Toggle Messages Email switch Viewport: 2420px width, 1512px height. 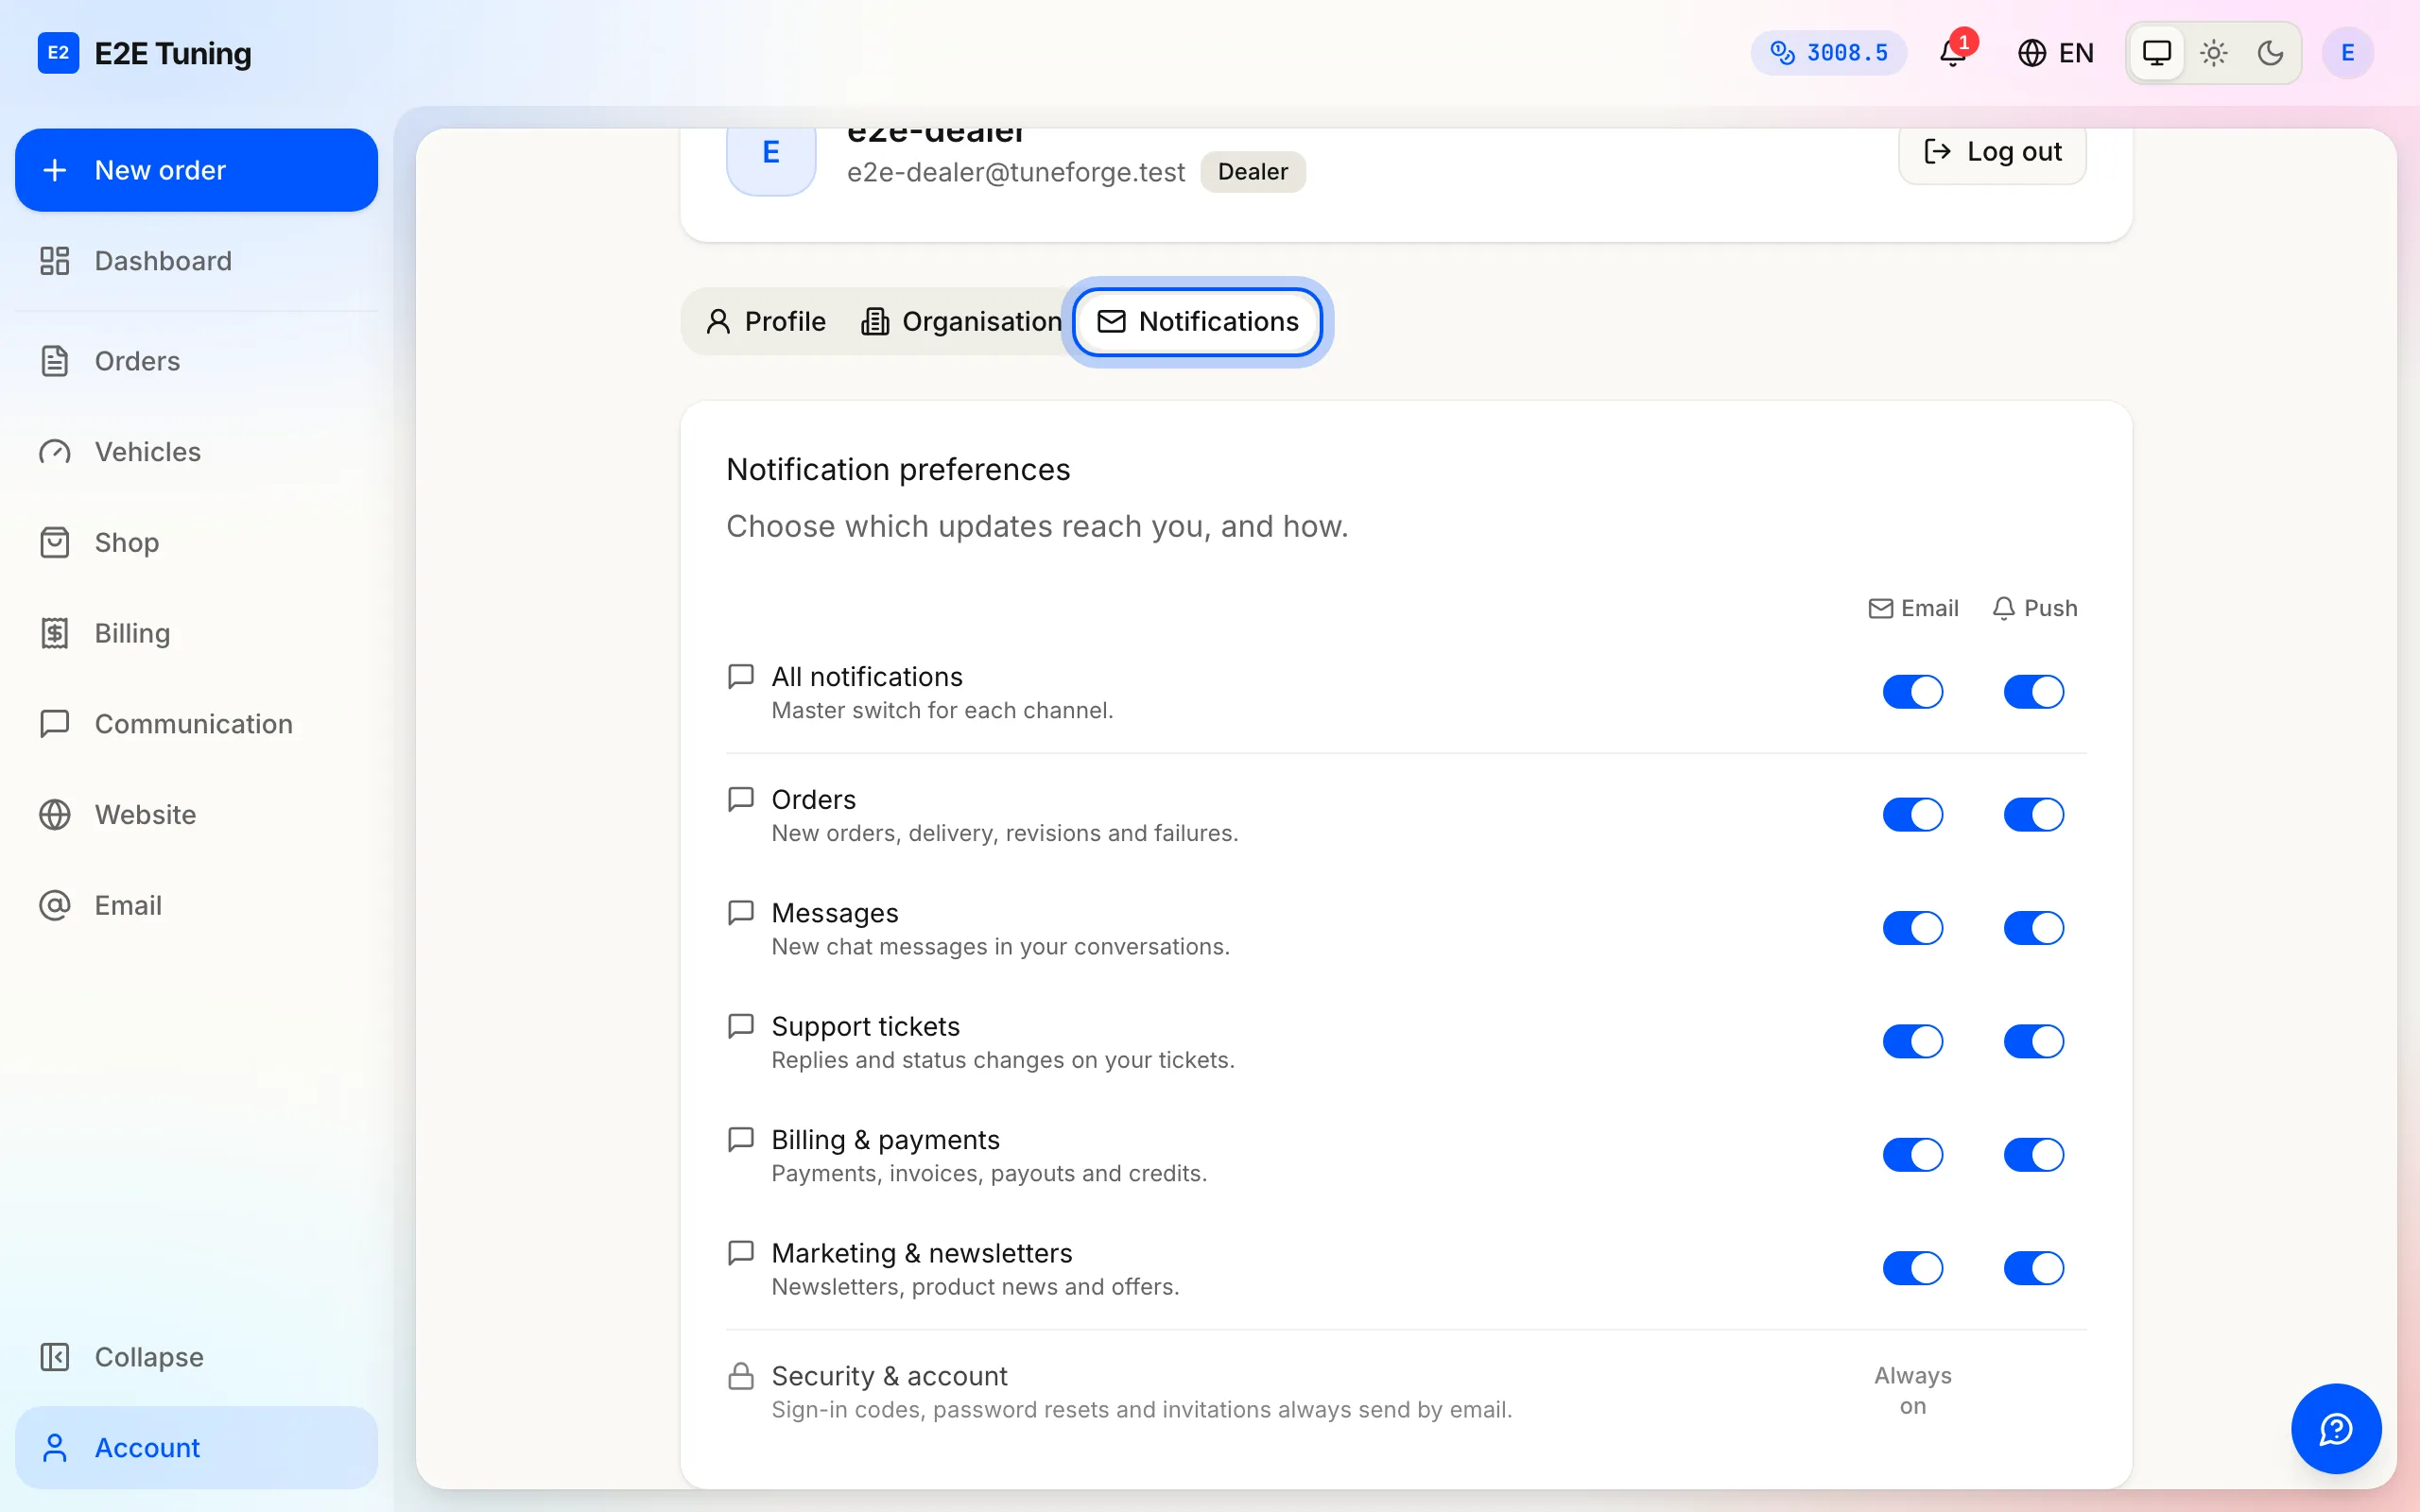click(x=1912, y=928)
